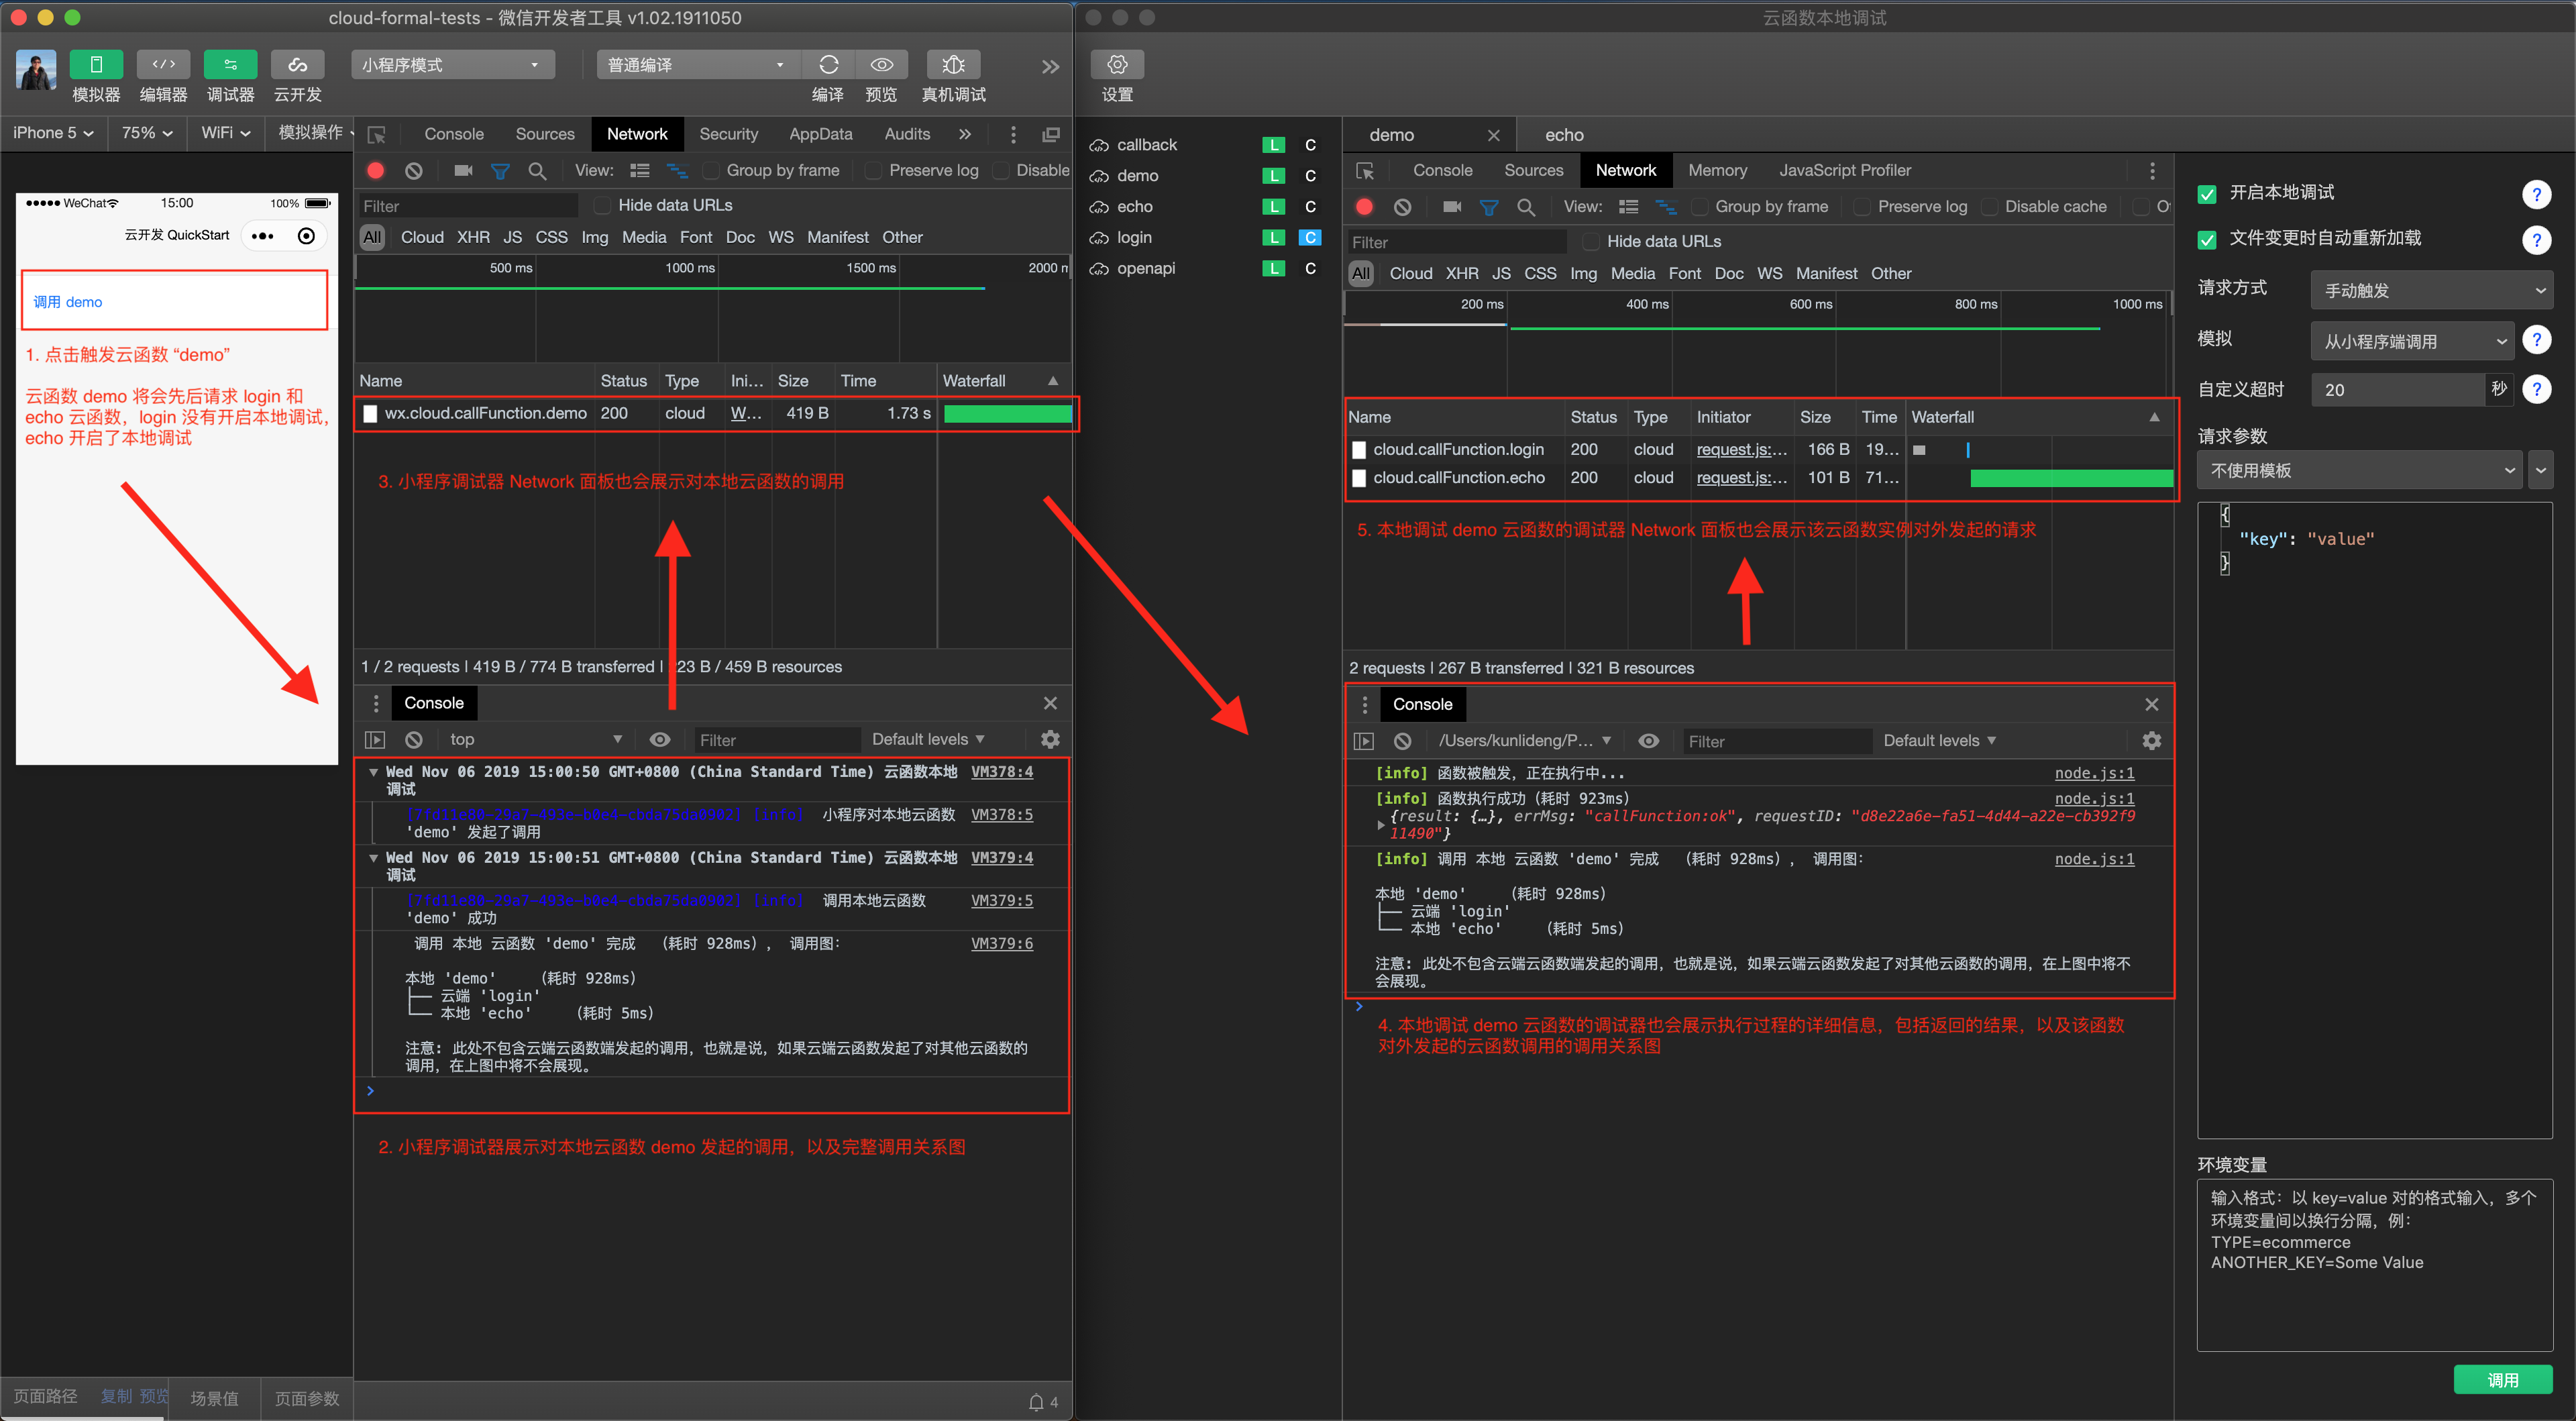Open the settings (设置) gear icon
This screenshot has width=2576, height=1421.
click(x=1117, y=65)
